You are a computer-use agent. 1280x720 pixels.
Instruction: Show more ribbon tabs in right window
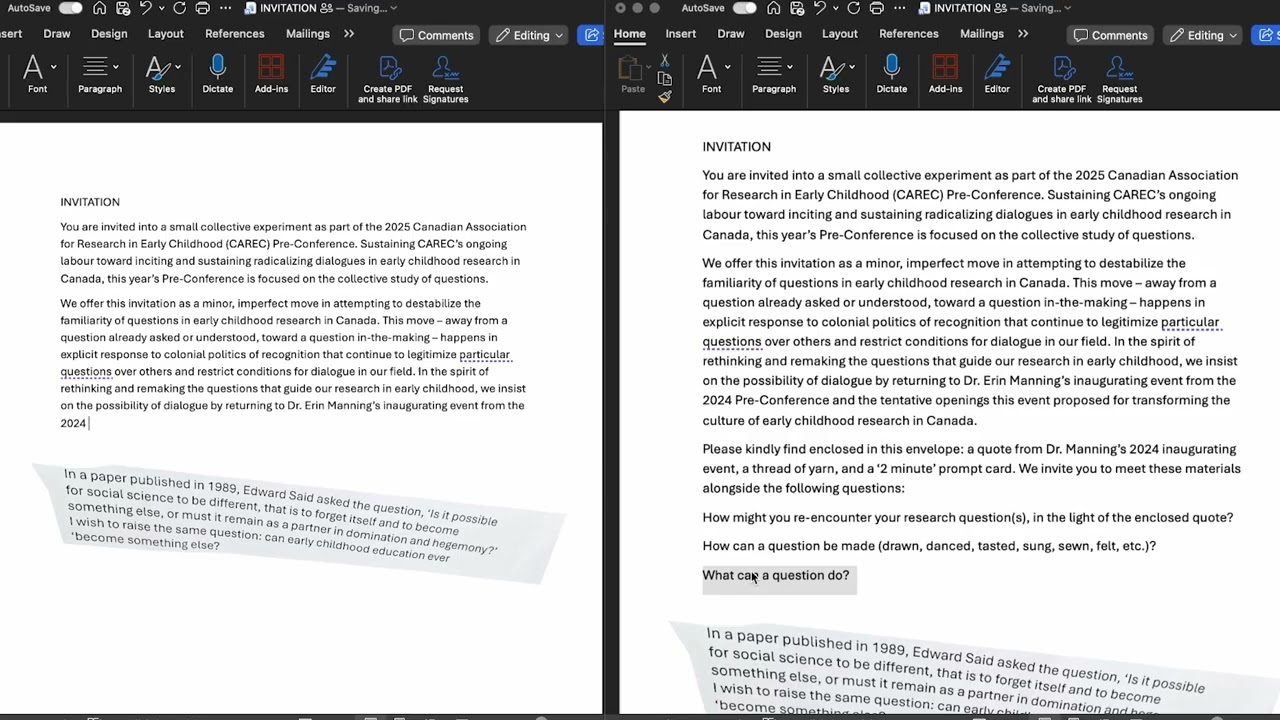[1022, 34]
